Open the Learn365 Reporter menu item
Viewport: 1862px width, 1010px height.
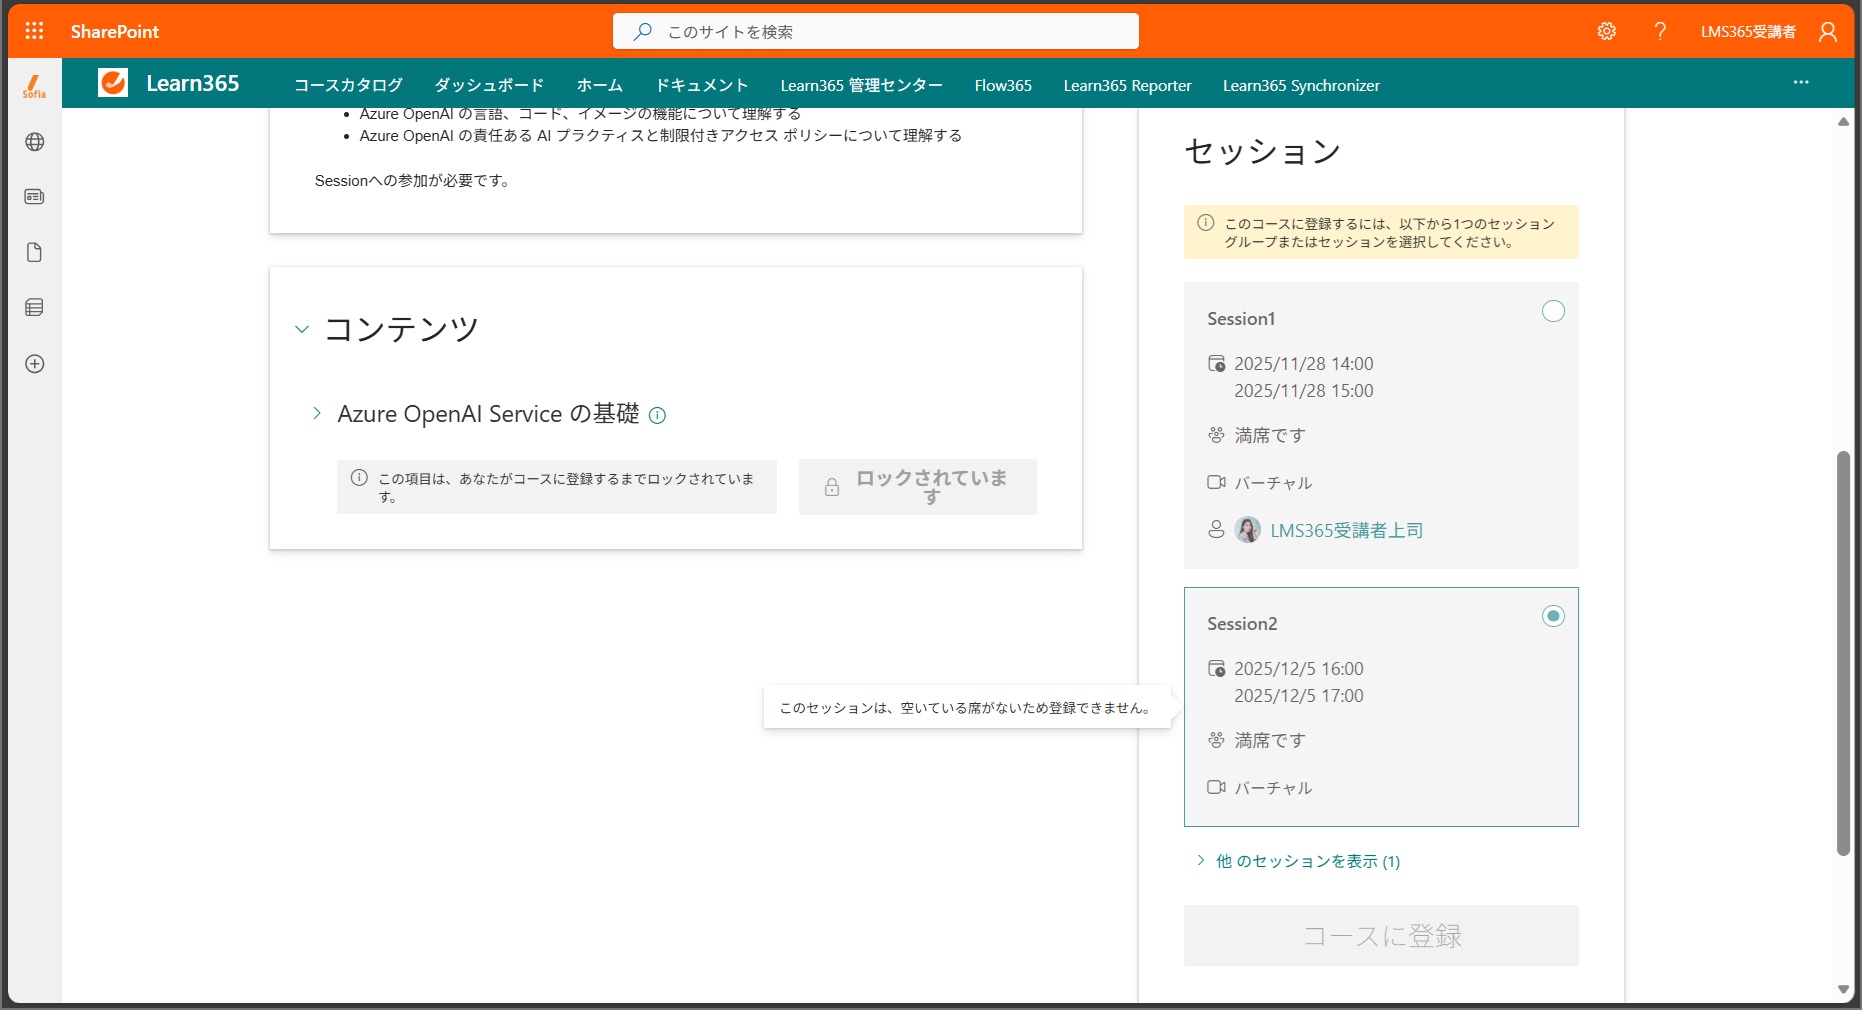[x=1127, y=85]
